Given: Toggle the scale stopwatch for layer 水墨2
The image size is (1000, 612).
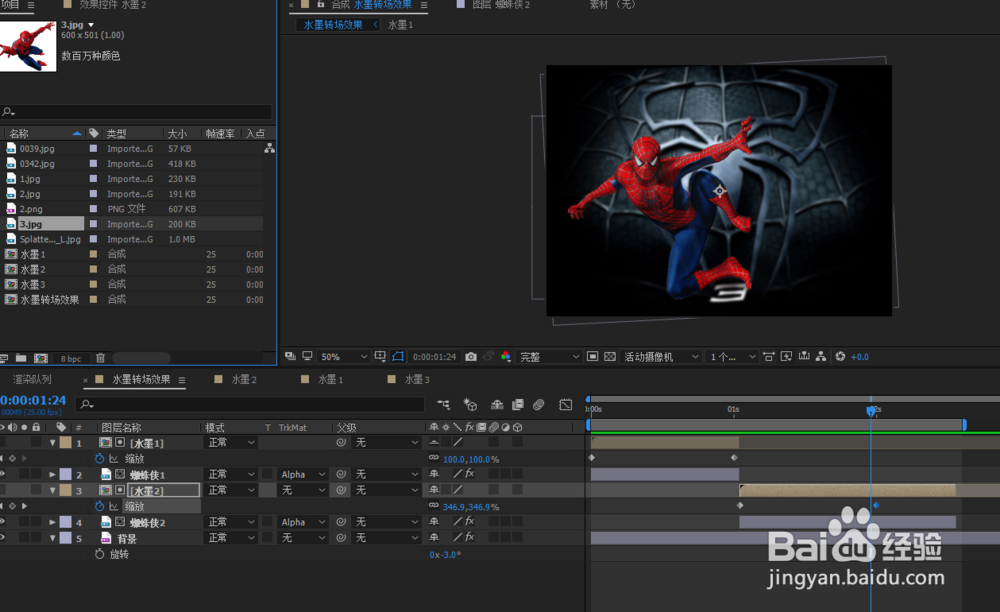Looking at the screenshot, I should [99, 506].
